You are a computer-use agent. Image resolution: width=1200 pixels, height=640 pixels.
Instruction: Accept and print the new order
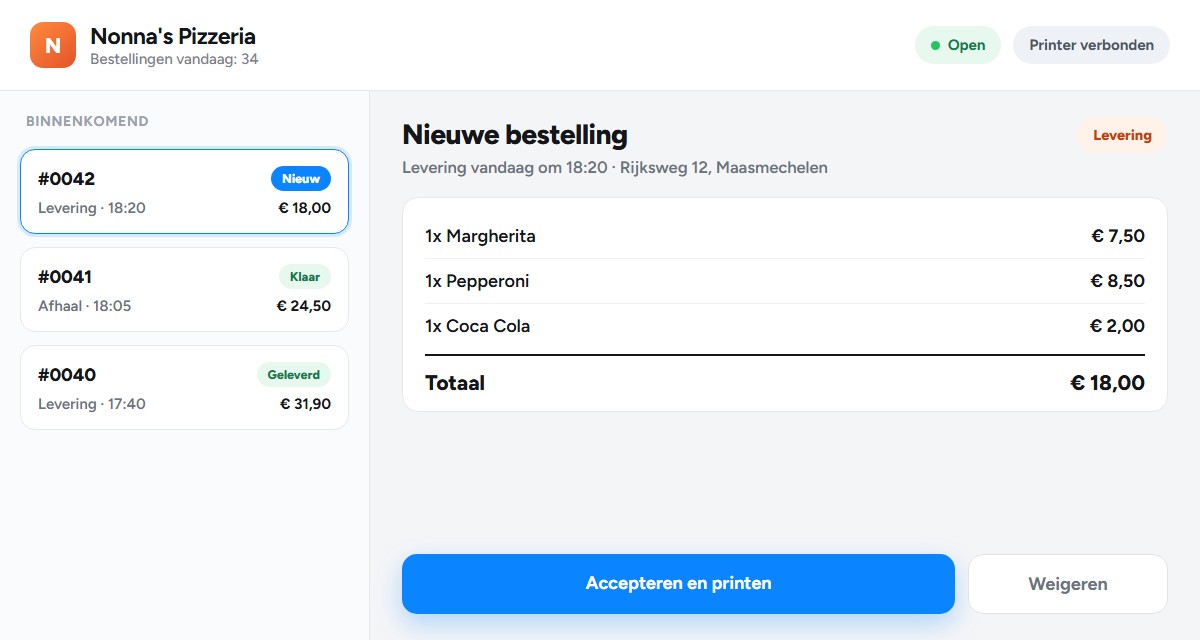tap(678, 583)
